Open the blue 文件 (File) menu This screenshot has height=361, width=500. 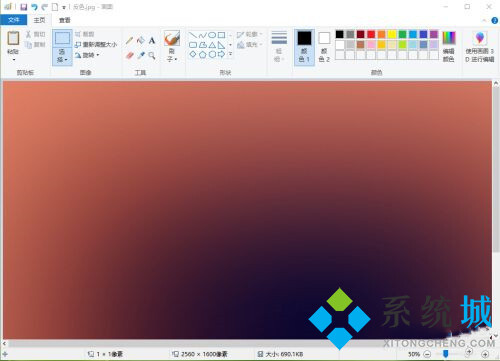13,20
